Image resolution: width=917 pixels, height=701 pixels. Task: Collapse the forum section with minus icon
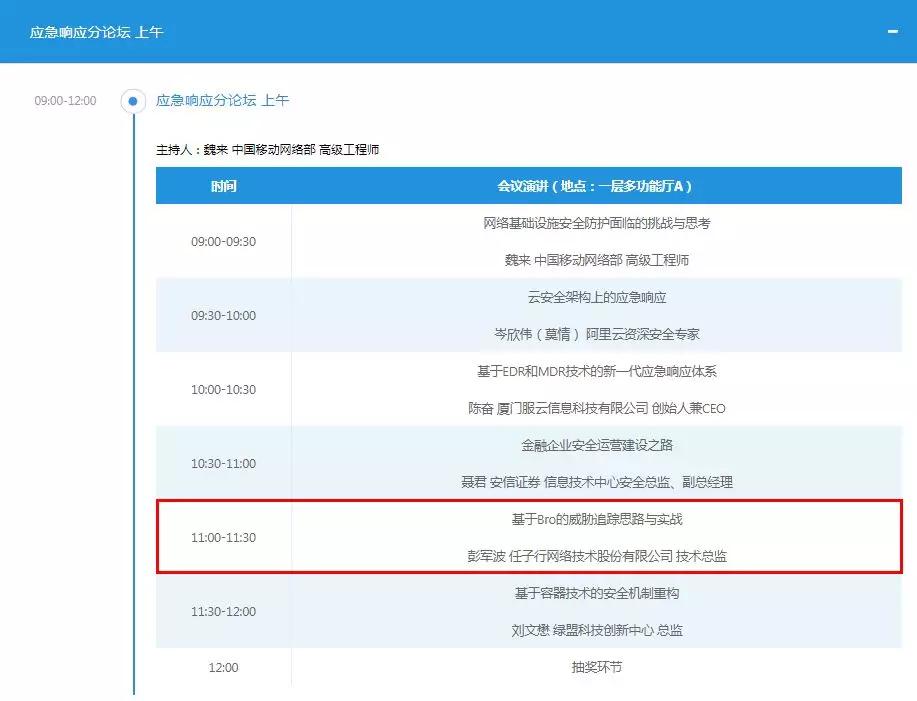click(x=892, y=32)
